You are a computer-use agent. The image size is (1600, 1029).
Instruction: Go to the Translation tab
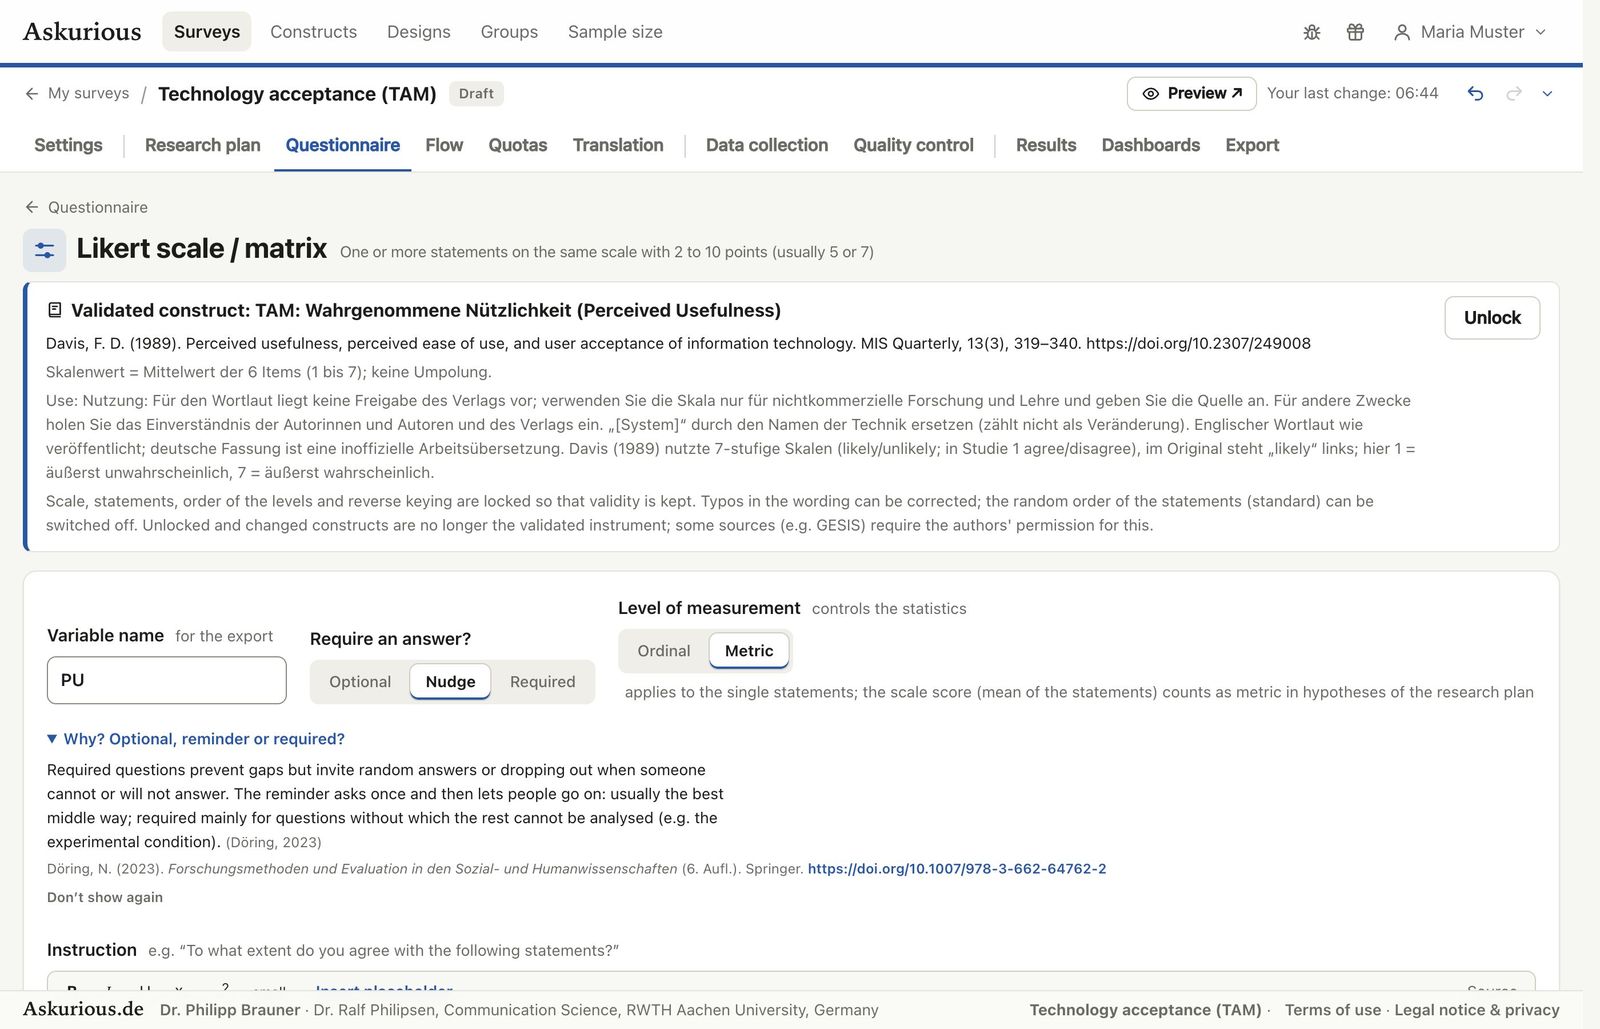point(618,145)
